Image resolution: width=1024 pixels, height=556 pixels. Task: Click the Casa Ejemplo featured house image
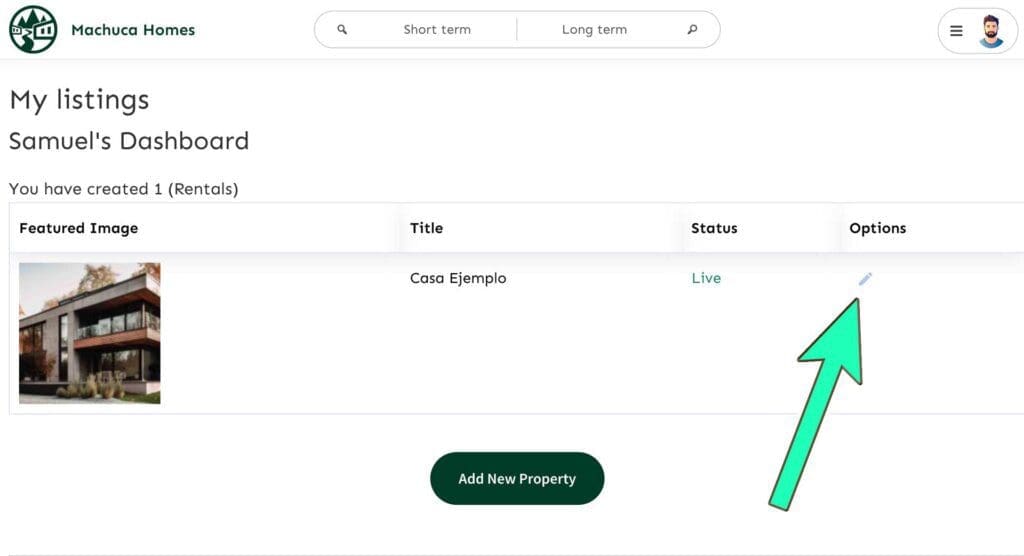(x=89, y=333)
